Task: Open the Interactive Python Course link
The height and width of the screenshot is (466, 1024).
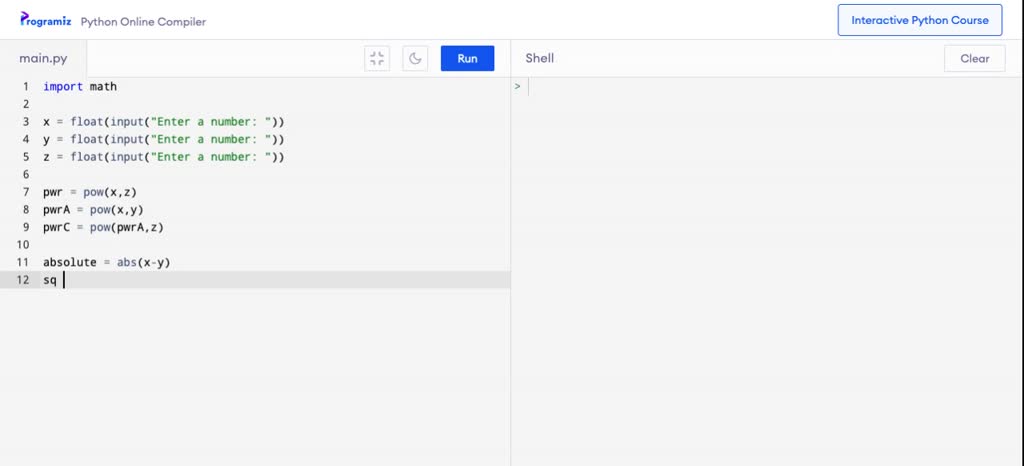Action: pyautogui.click(x=920, y=20)
